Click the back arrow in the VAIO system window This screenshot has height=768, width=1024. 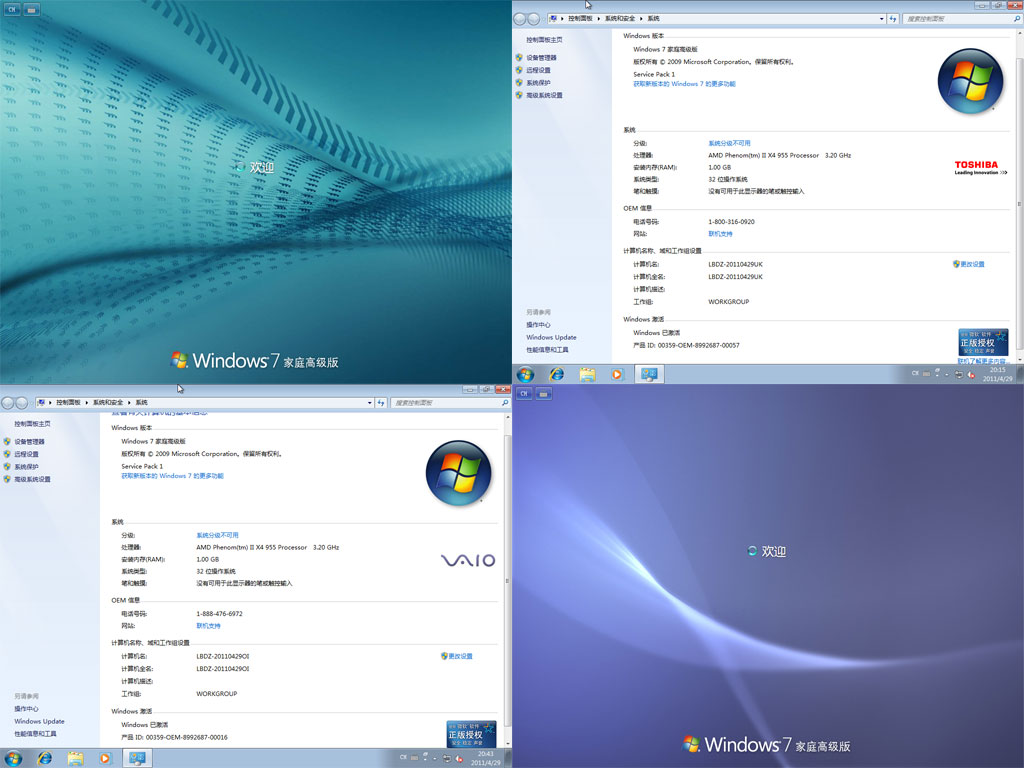[x=8, y=402]
